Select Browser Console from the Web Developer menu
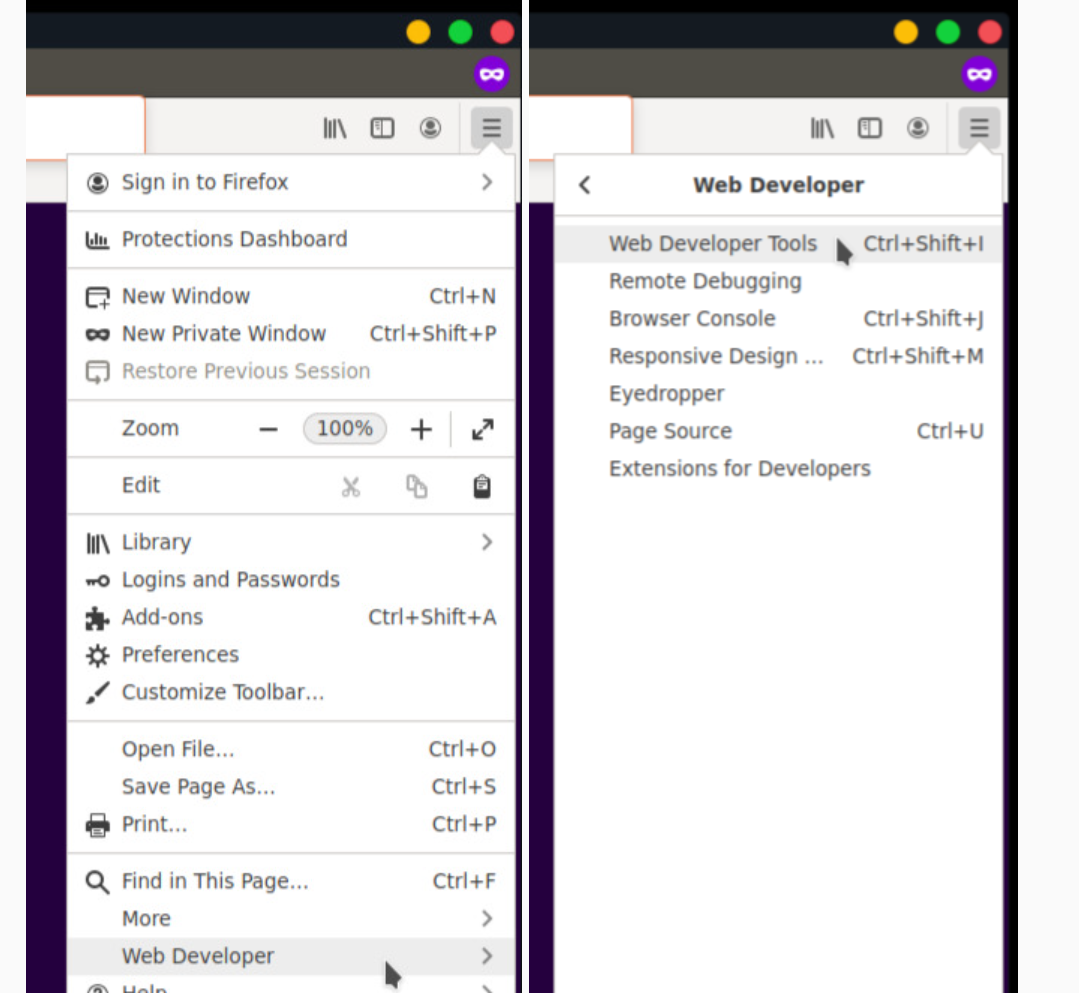Screen dimensions: 1079x993 coord(692,319)
